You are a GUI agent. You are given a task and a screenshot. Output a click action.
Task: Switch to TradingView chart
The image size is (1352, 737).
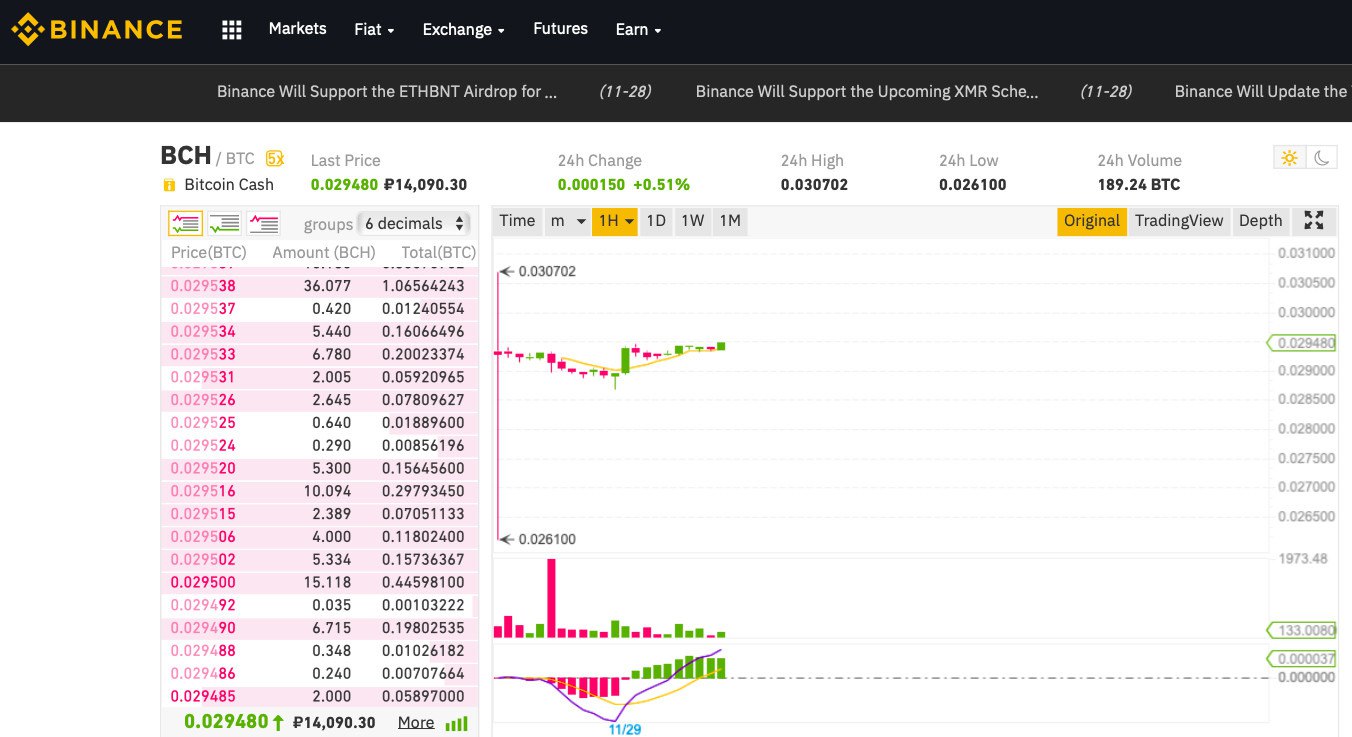coord(1179,221)
